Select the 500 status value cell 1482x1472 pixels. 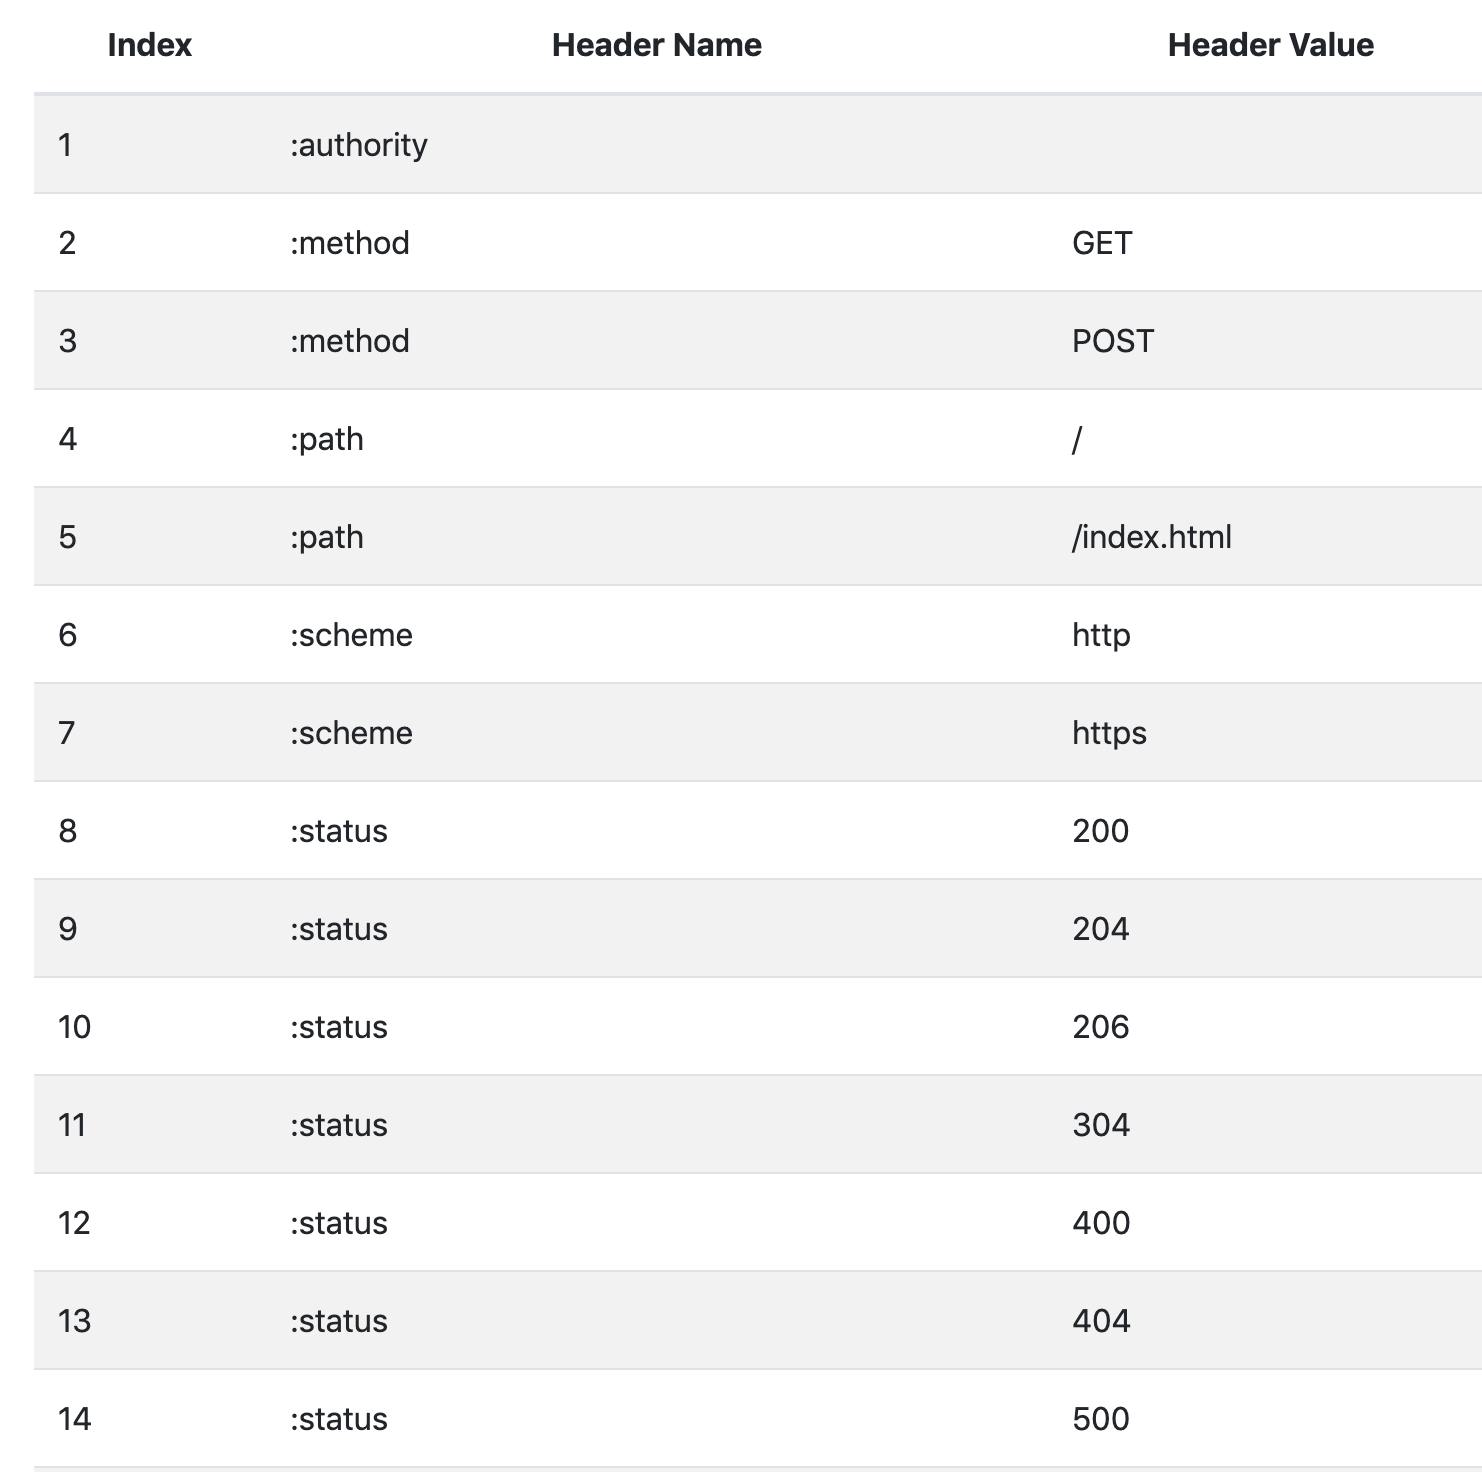point(1100,1419)
